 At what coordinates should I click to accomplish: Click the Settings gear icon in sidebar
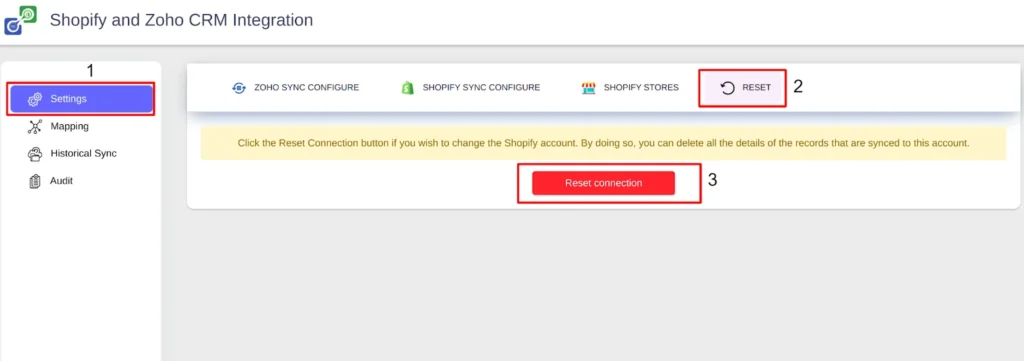click(x=35, y=99)
